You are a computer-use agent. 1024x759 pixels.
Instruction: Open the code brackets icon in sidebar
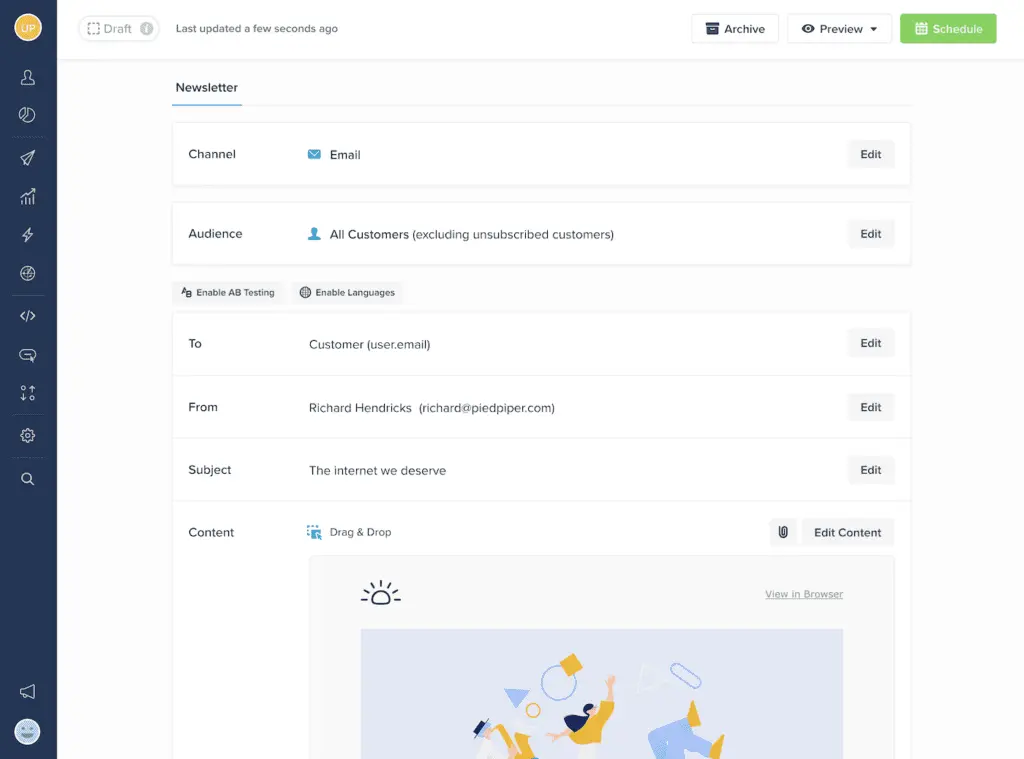28,316
